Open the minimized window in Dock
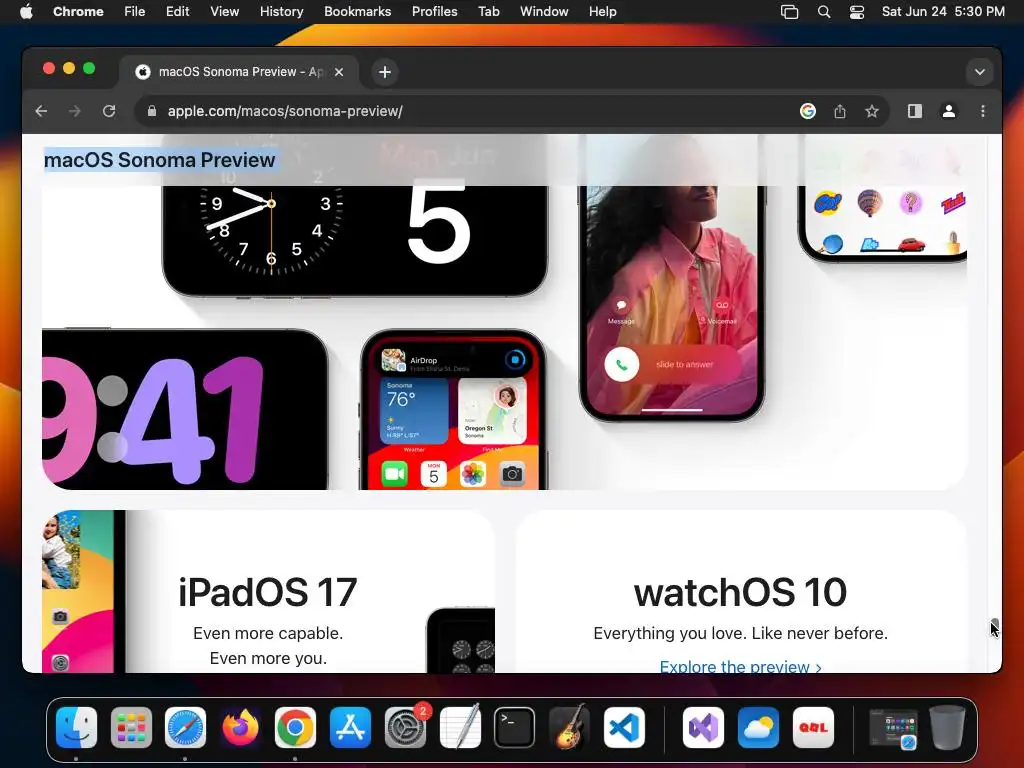 coord(893,728)
